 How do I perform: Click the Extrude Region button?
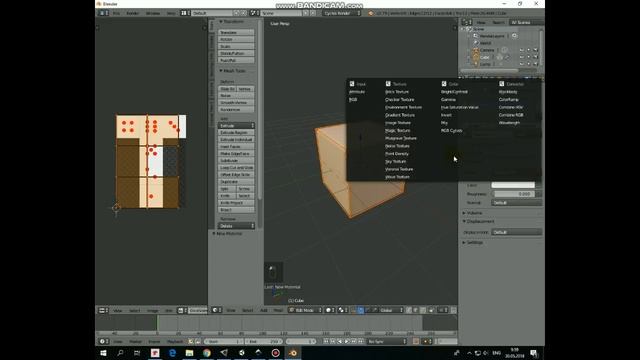pos(236,133)
